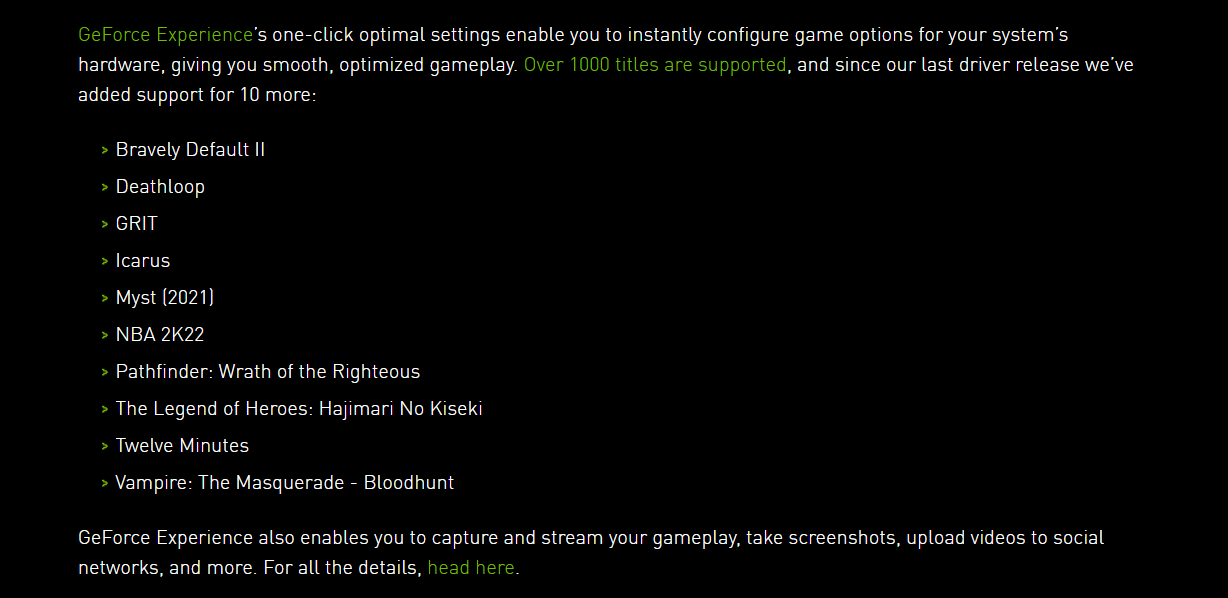
Task: Select the Bravely Default II list entry
Action: [x=190, y=150]
